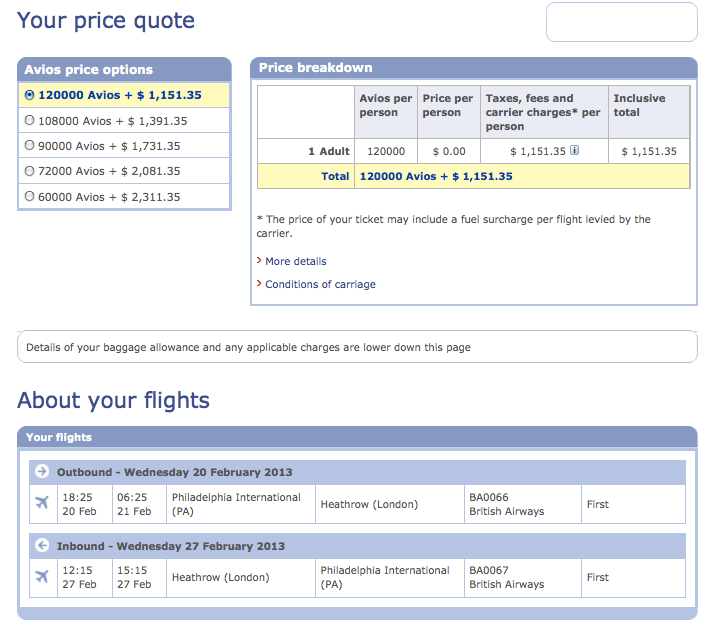Click red chevron before Conditions of carriage

(259, 284)
